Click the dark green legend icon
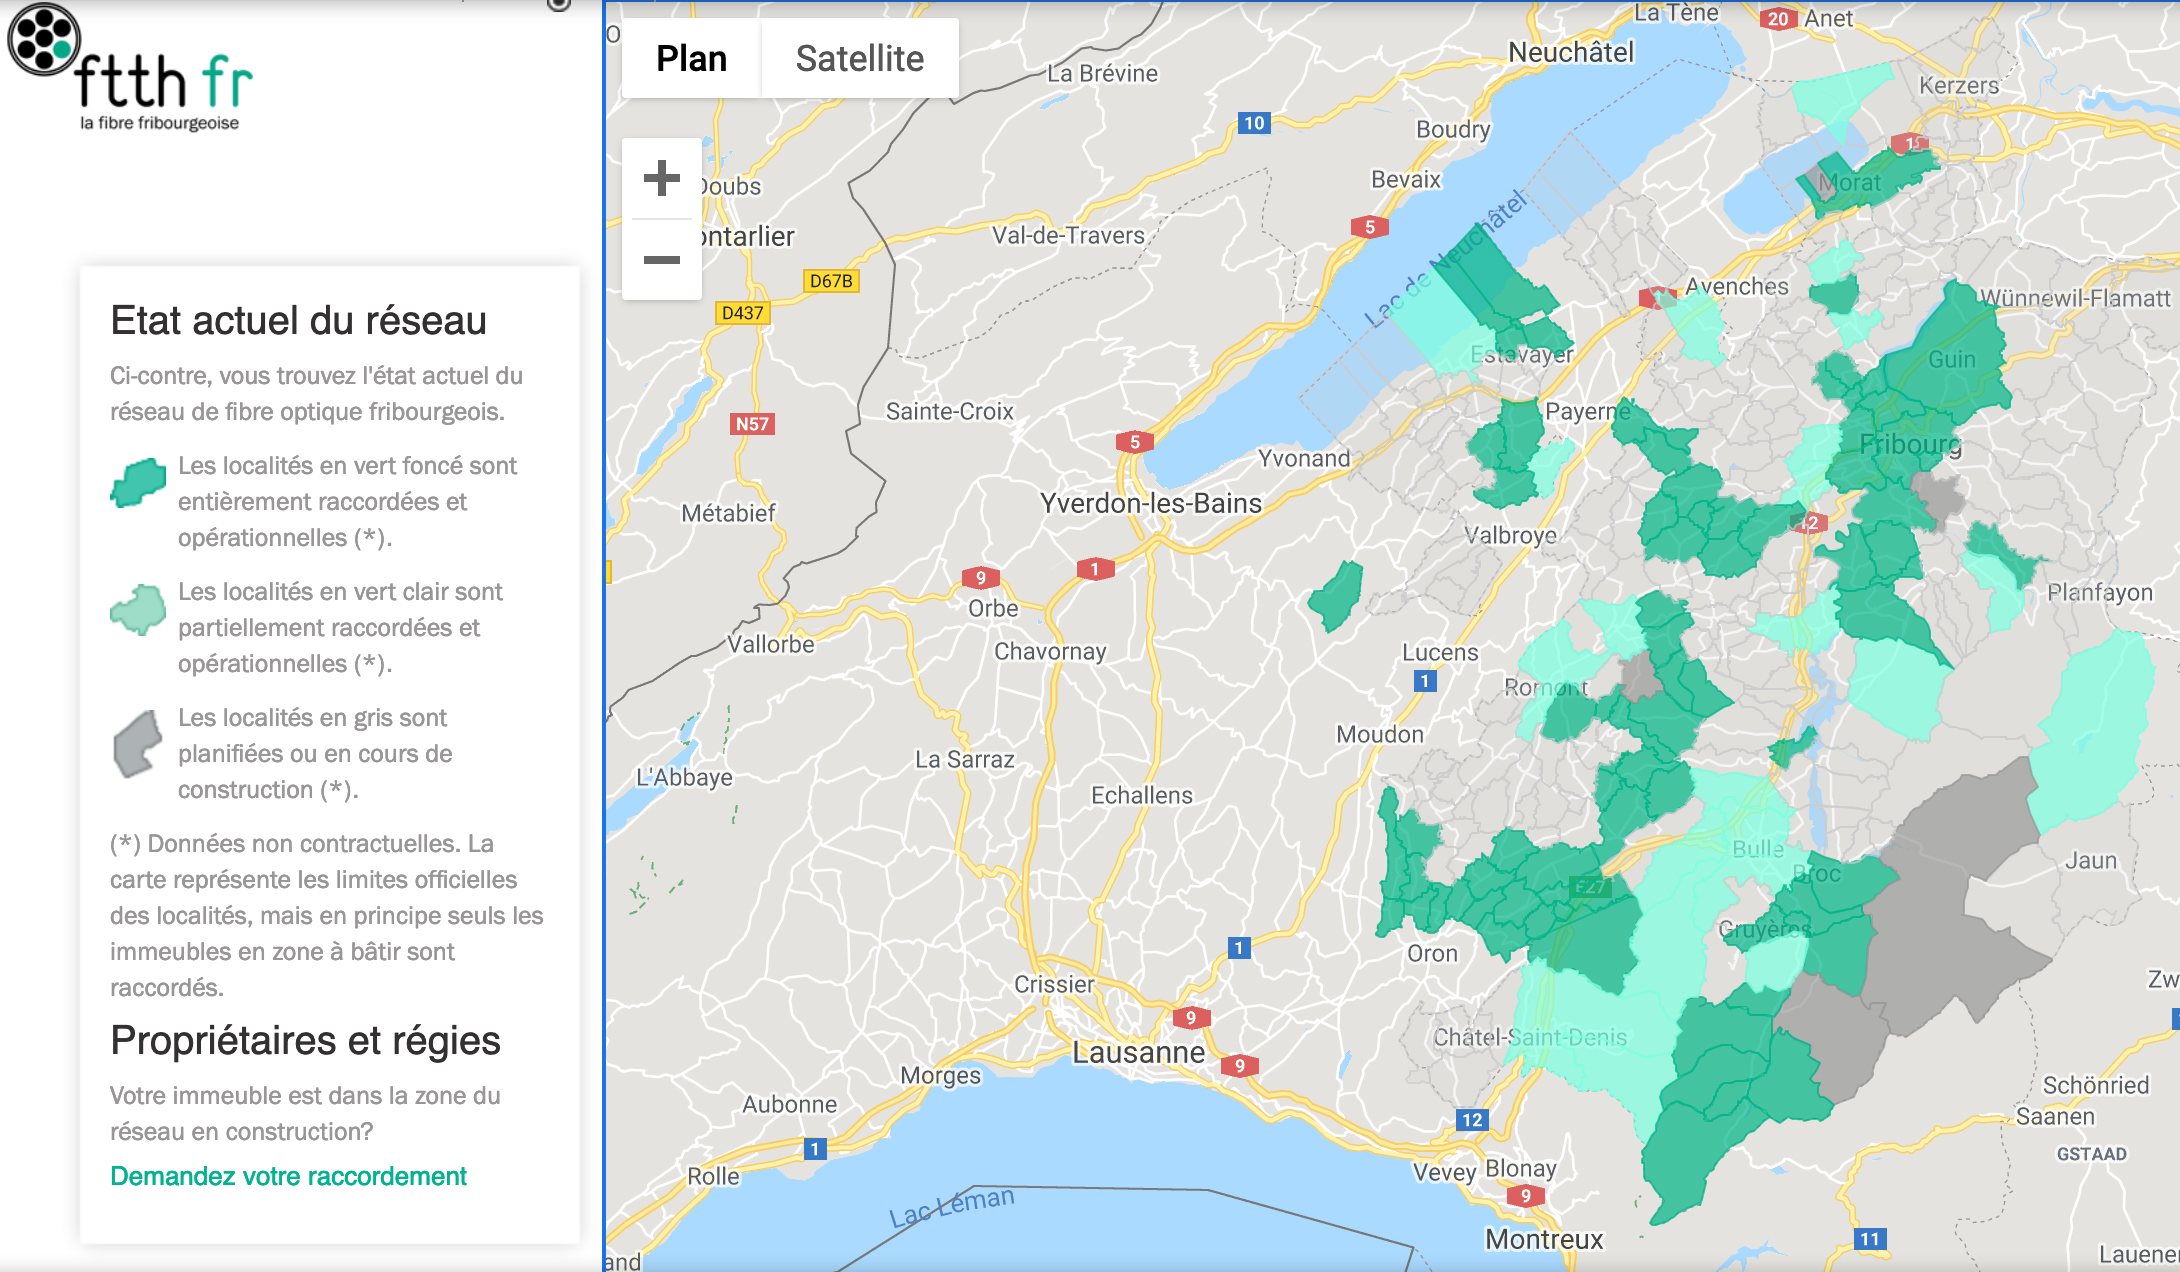 [138, 483]
